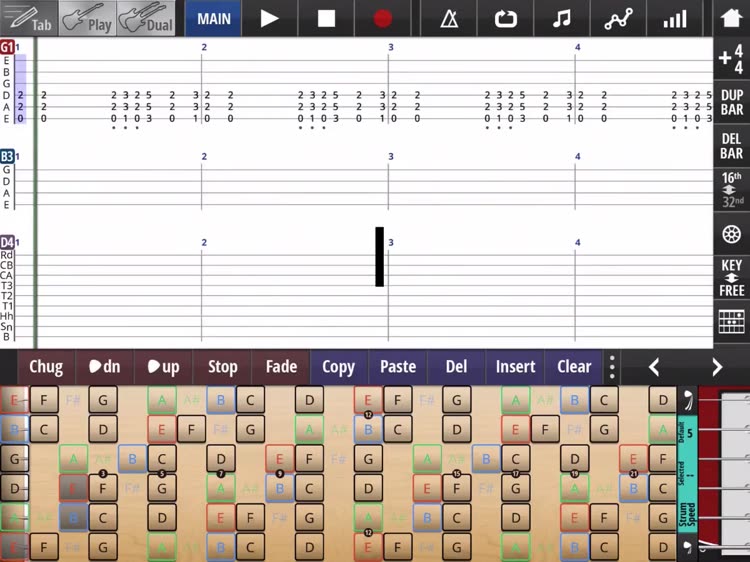Select highlighted fret 2 on D string bar 1

(x=20, y=95)
